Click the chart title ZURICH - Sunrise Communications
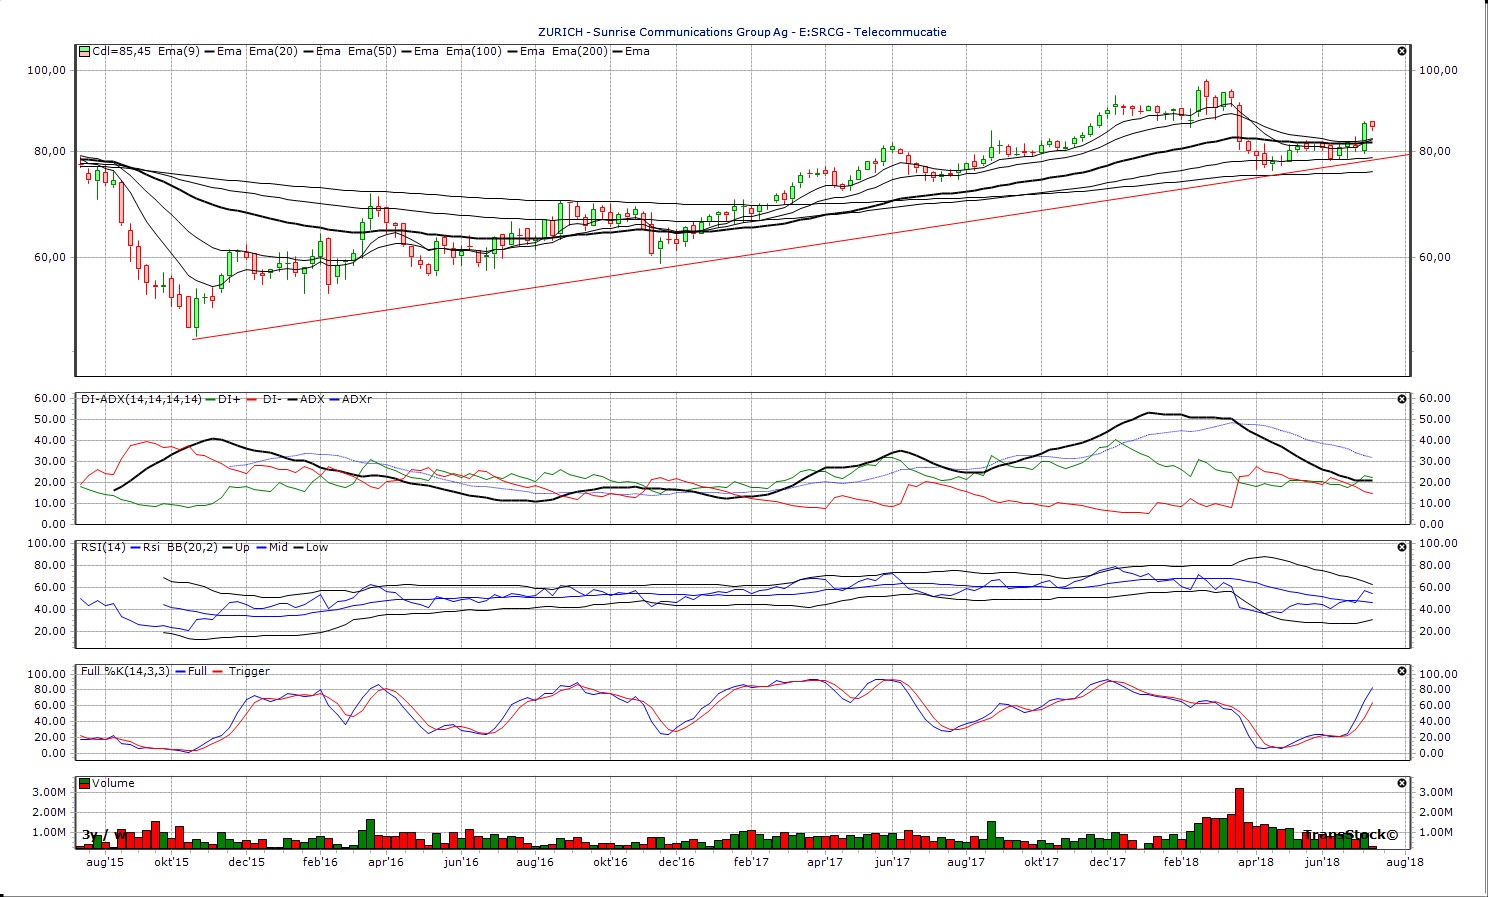 tap(742, 32)
